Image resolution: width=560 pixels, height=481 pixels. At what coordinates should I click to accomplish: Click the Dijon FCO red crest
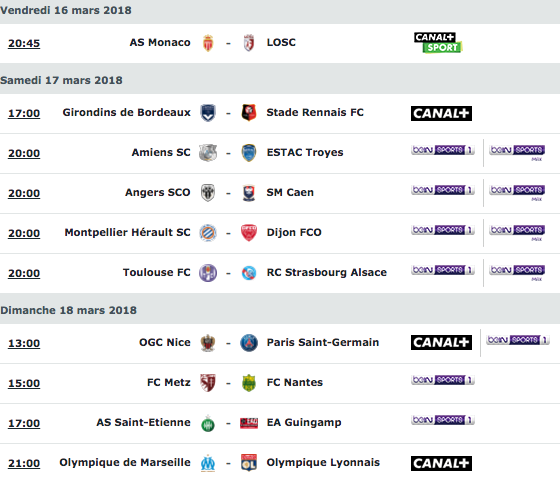249,233
